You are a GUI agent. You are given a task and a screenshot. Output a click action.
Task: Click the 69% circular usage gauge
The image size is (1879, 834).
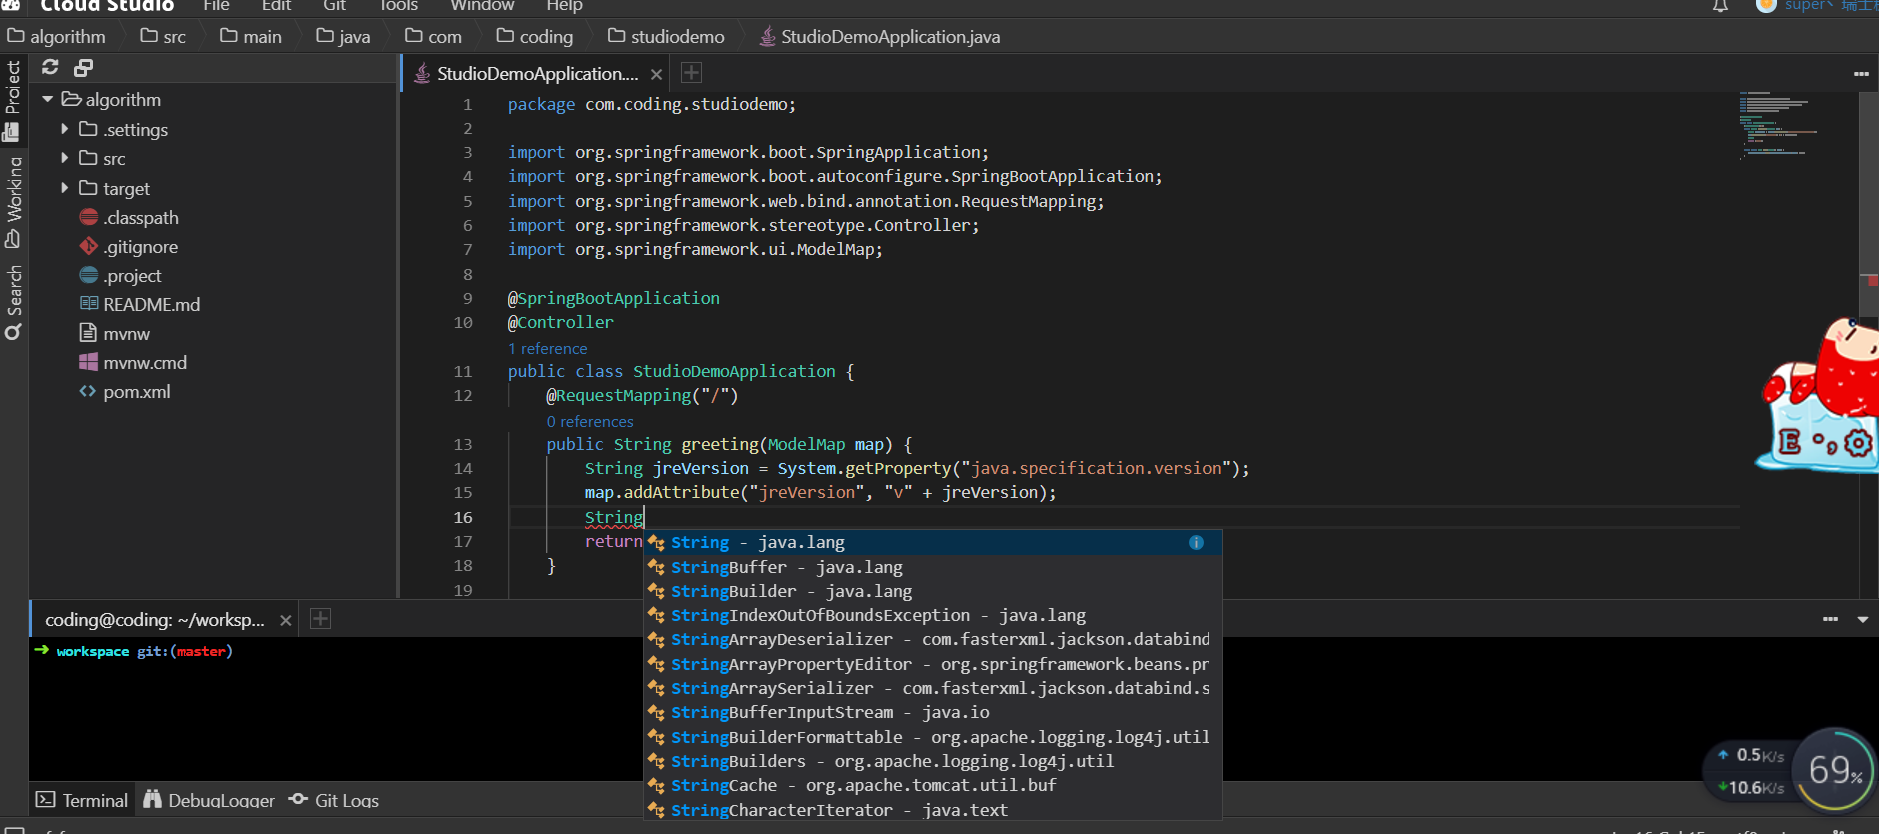1835,770
